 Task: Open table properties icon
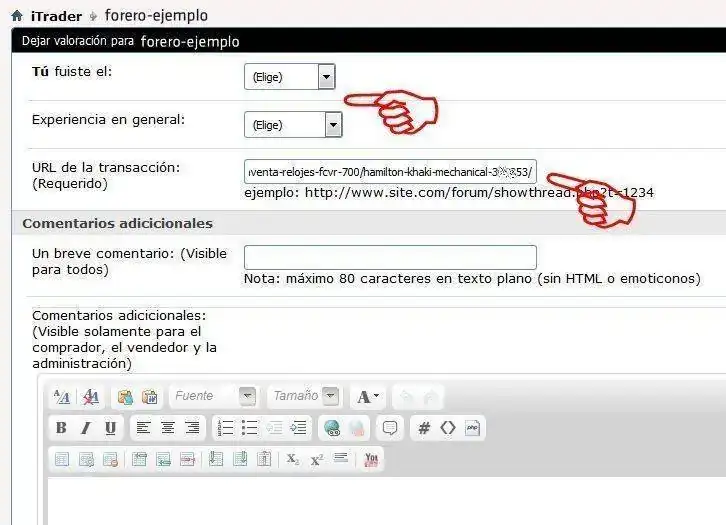(x=86, y=459)
